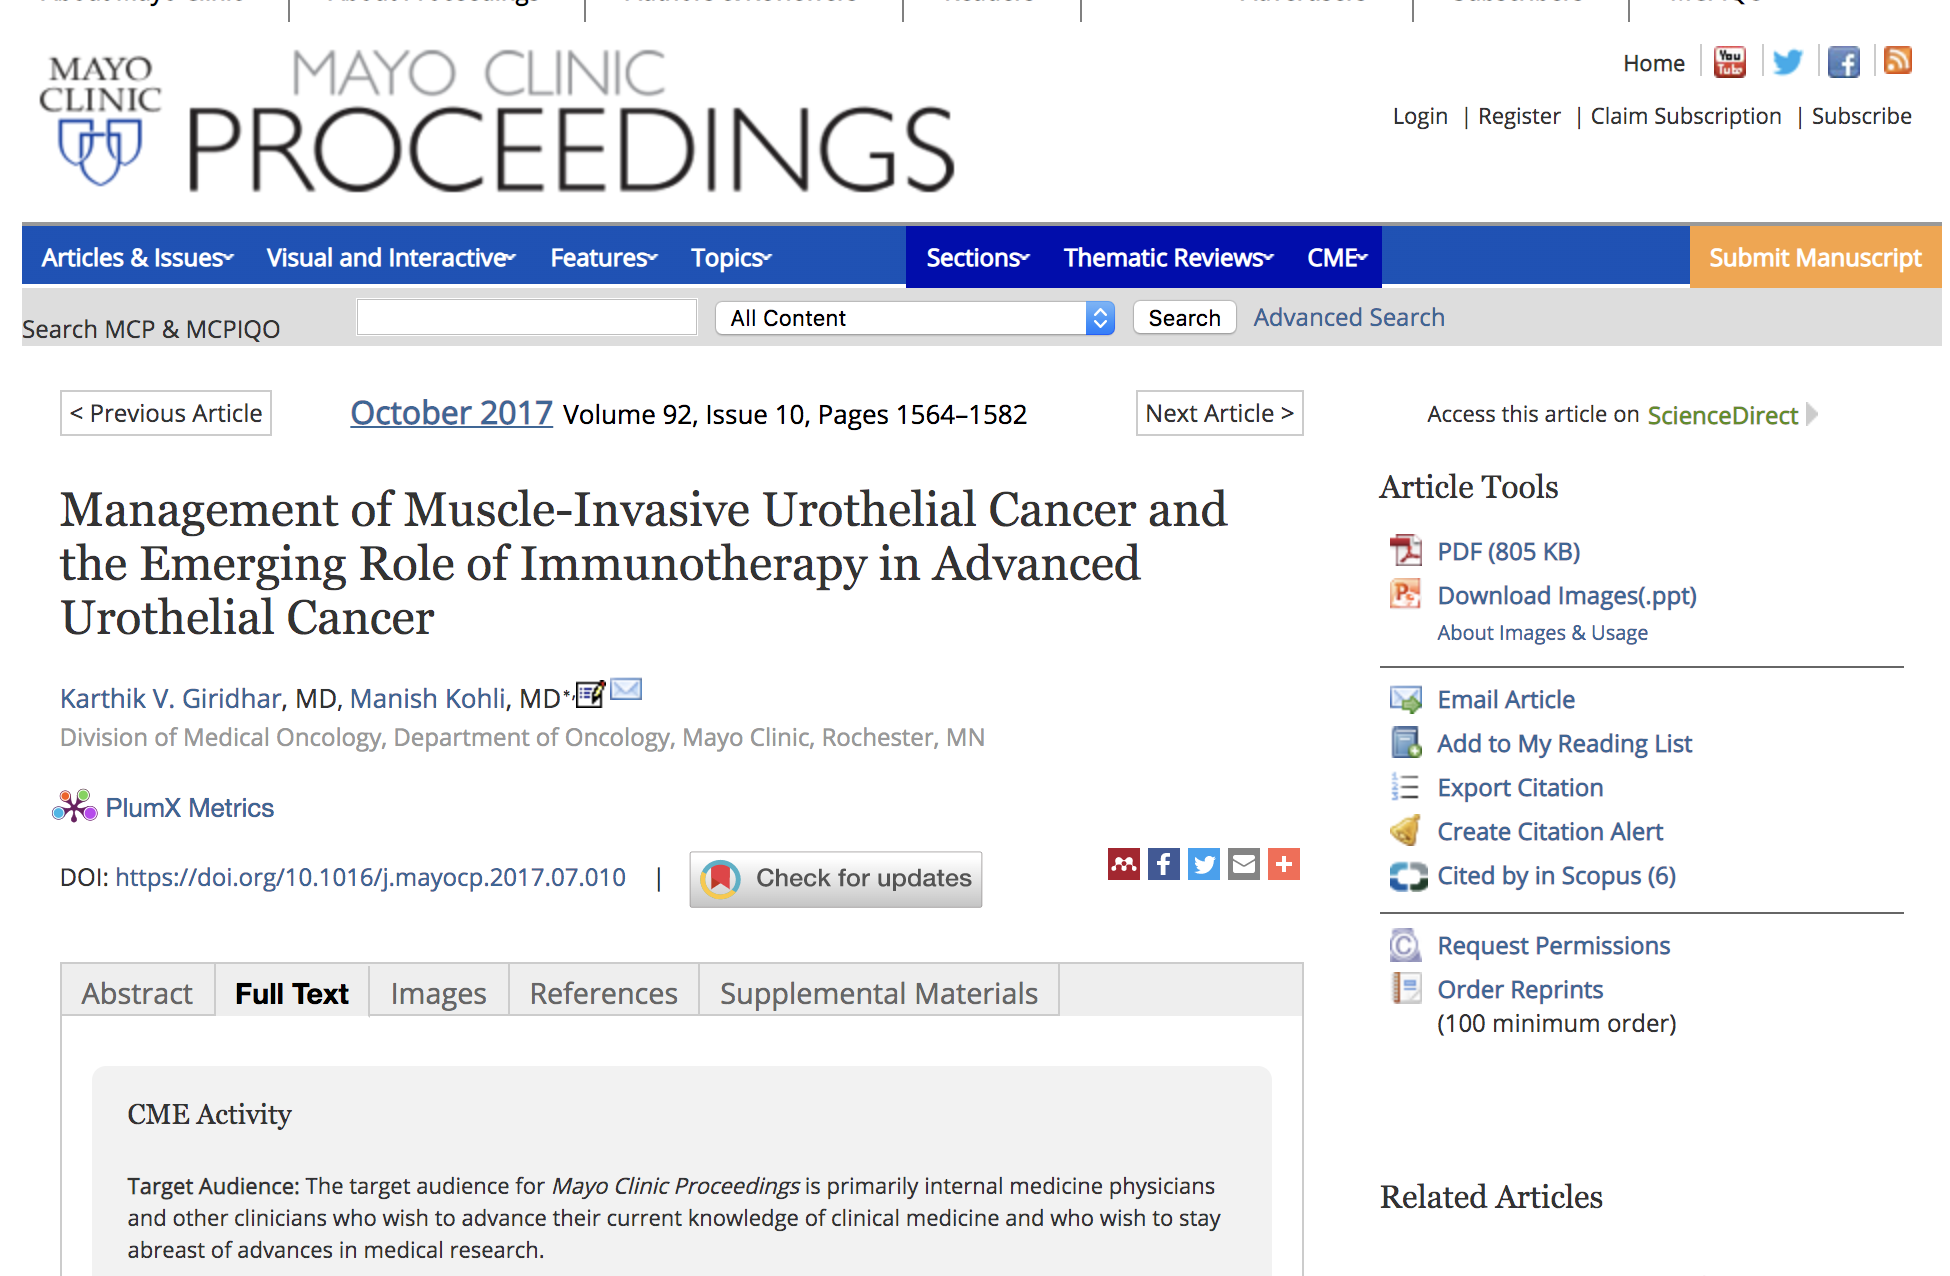This screenshot has width=1950, height=1276.
Task: Share article on Facebook square icon
Action: click(1164, 864)
